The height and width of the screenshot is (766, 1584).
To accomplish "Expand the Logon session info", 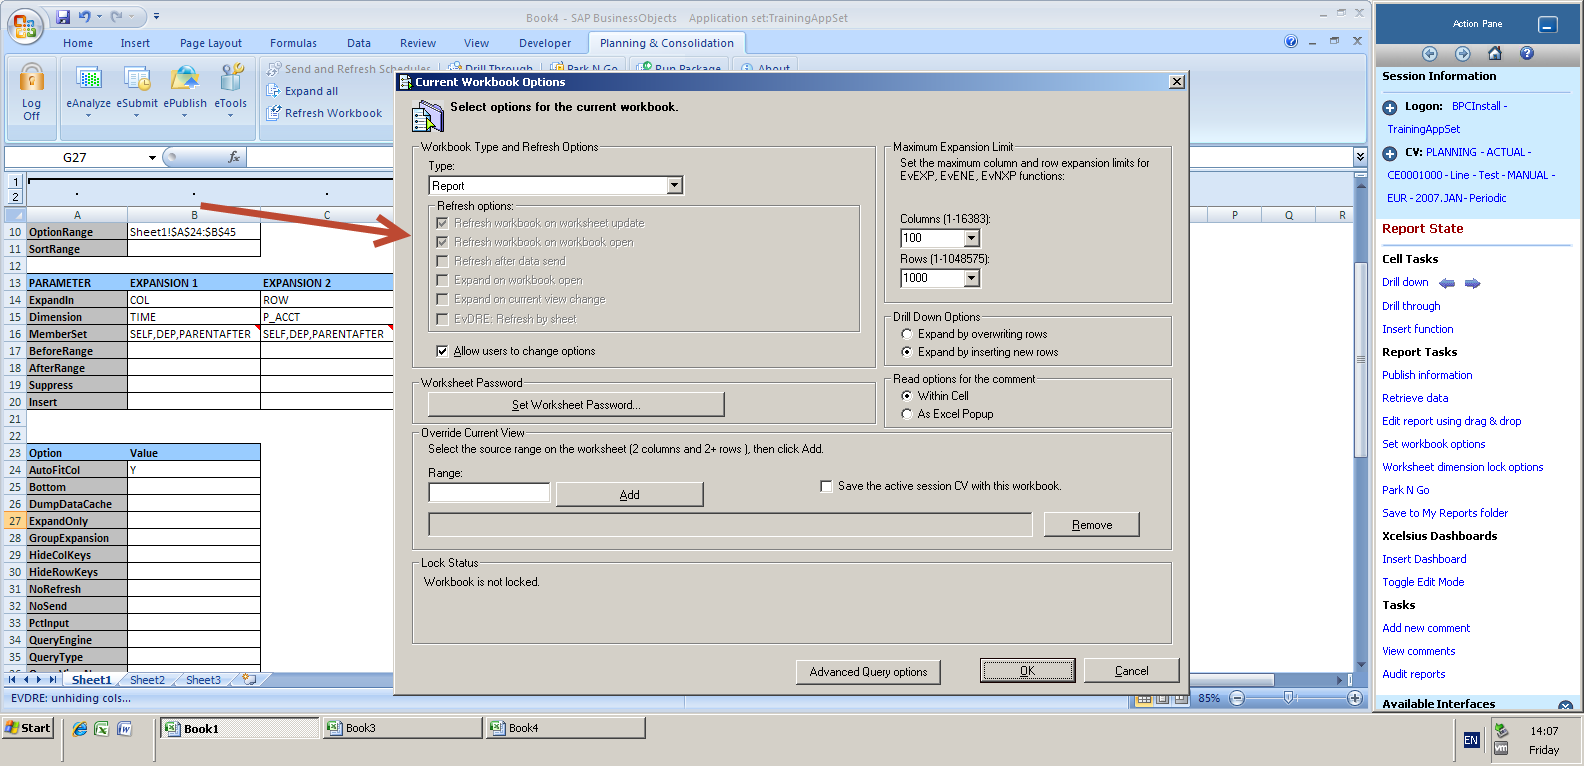I will (x=1390, y=107).
